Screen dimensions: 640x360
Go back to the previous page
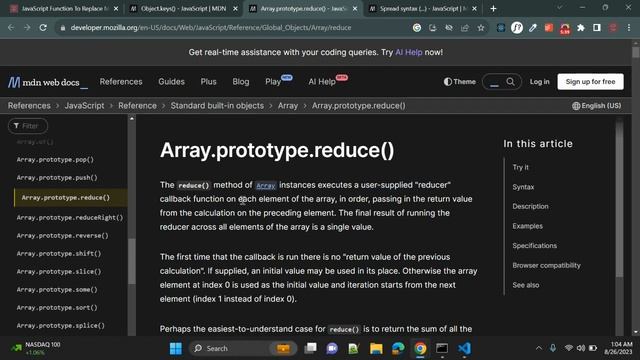point(11,27)
